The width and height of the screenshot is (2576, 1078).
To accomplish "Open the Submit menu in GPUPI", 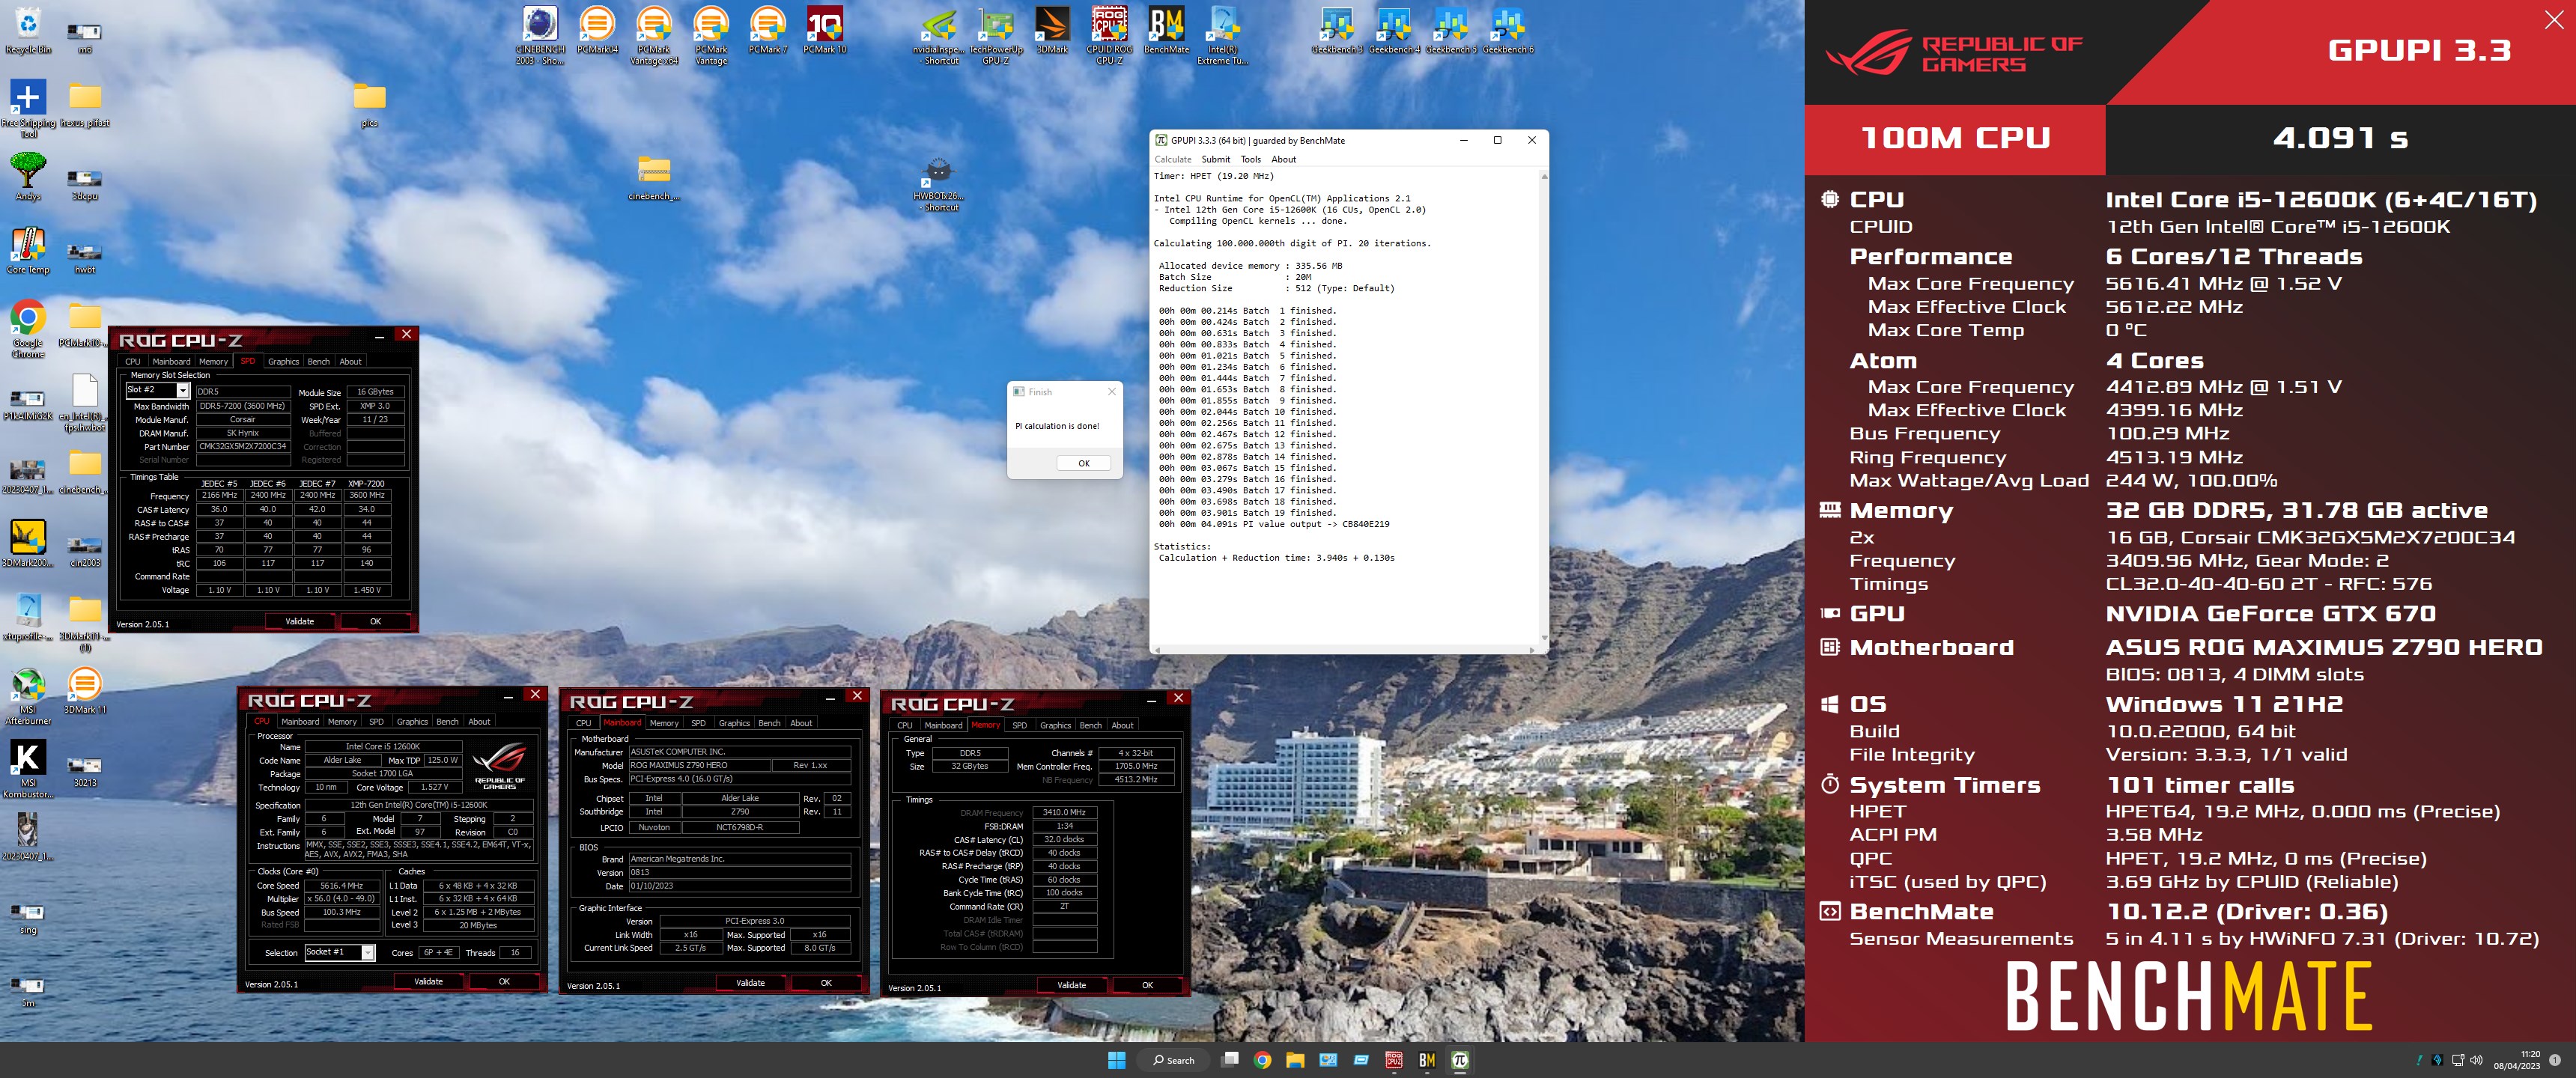I will click(1216, 159).
